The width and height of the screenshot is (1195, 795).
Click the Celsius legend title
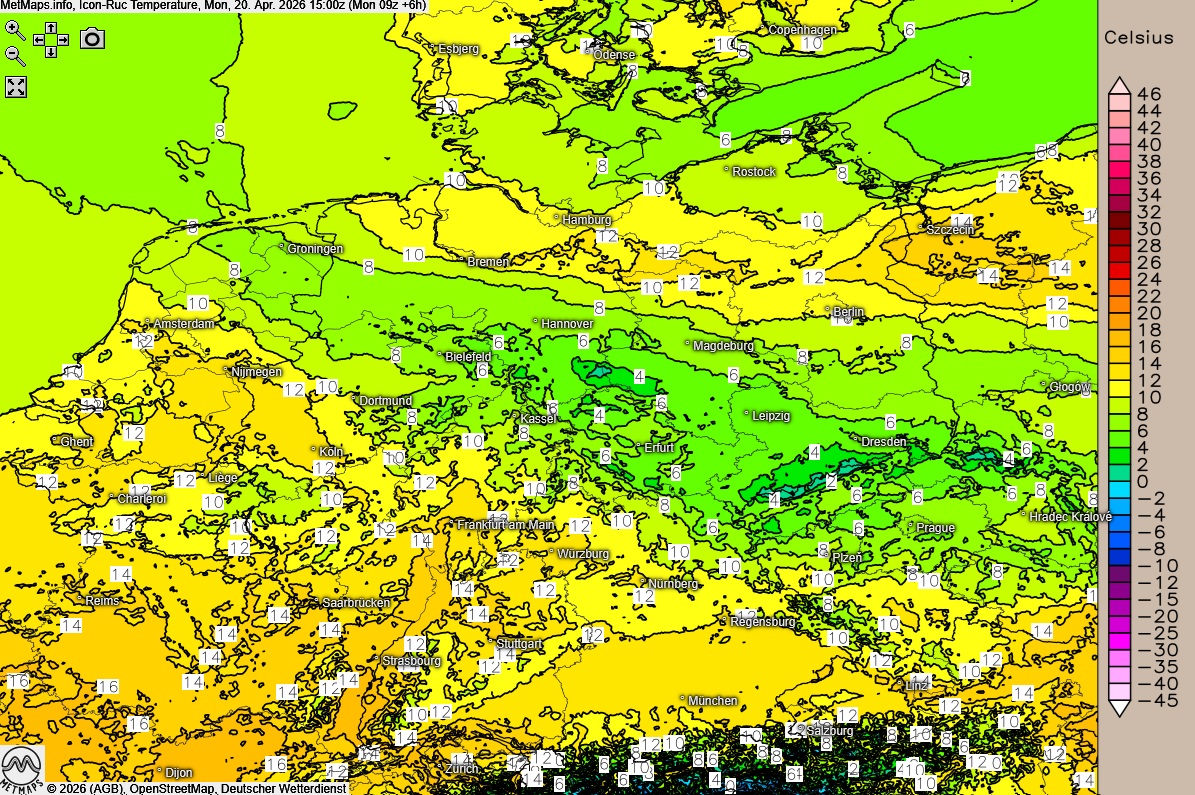pyautogui.click(x=1138, y=38)
